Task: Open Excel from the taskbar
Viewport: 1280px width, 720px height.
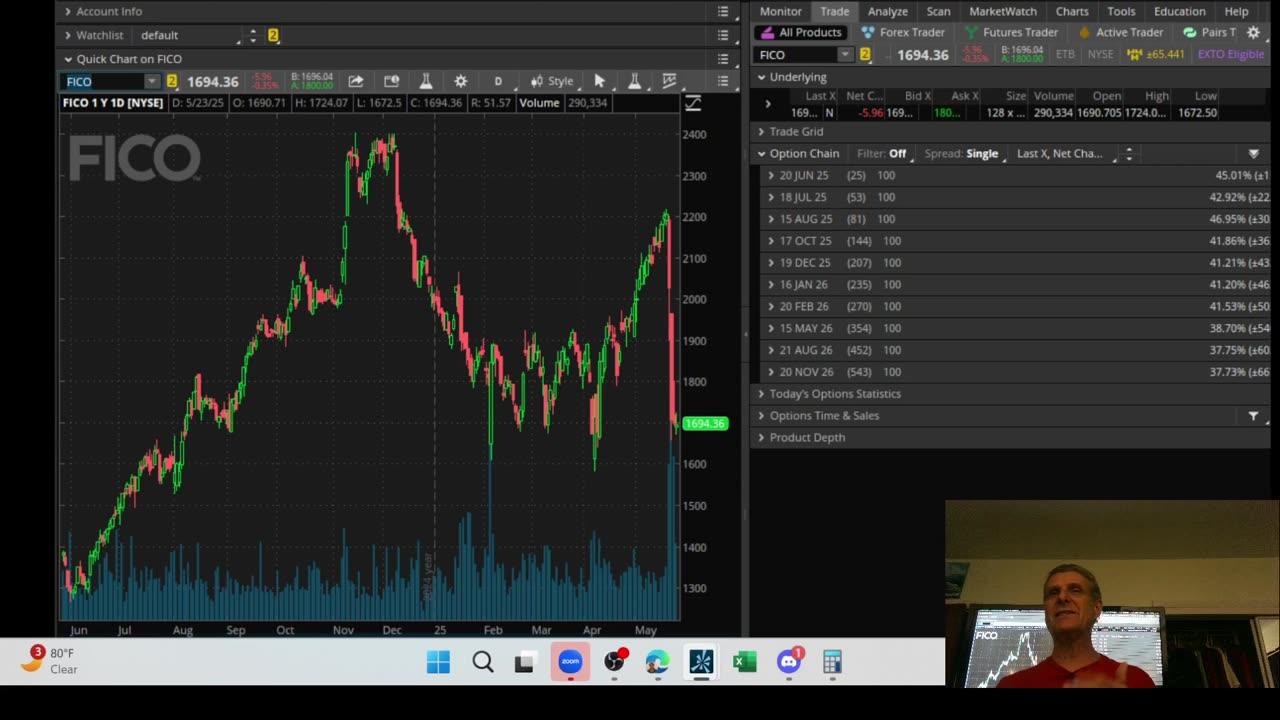Action: 745,662
